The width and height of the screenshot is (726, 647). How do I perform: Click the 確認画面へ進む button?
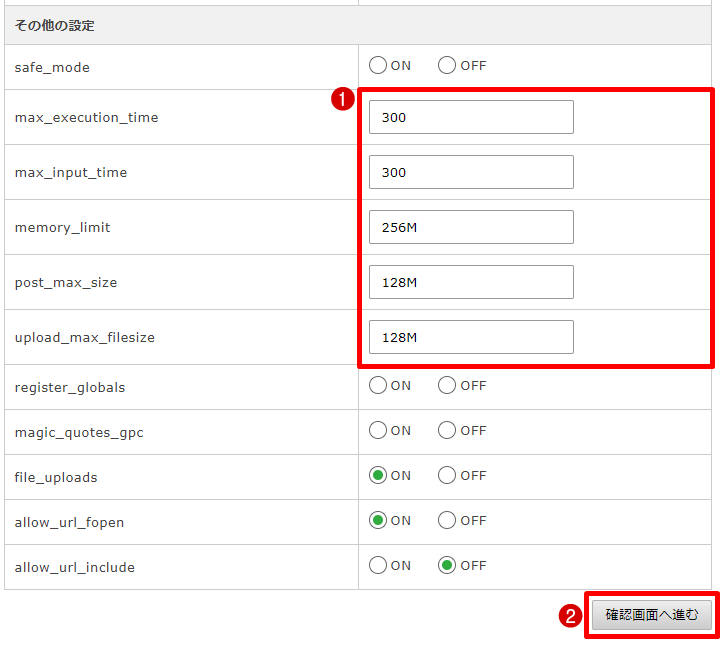[x=651, y=615]
